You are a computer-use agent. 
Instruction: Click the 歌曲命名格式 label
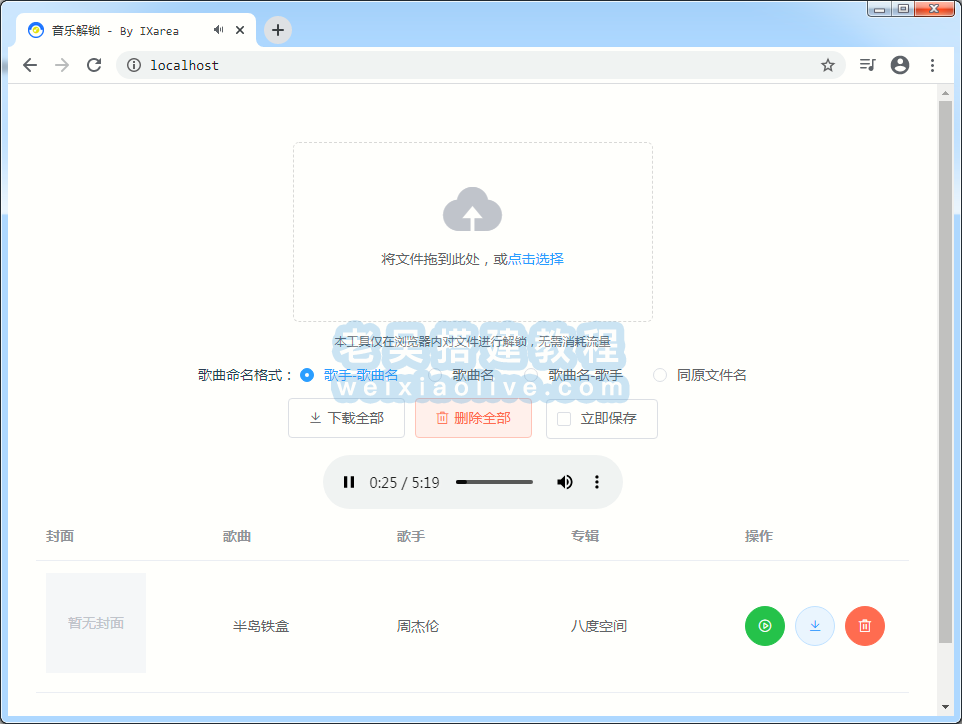[245, 375]
